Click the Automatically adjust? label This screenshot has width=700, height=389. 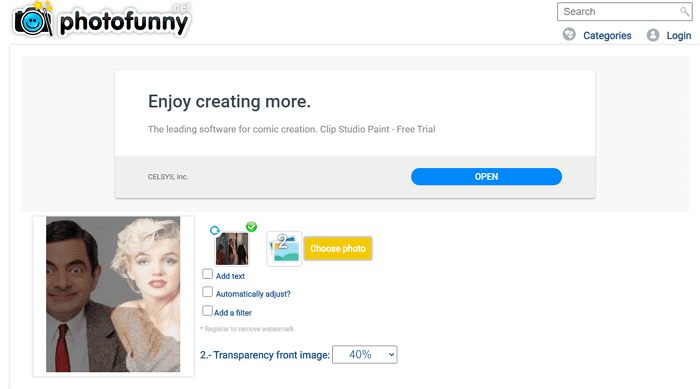[x=253, y=294]
